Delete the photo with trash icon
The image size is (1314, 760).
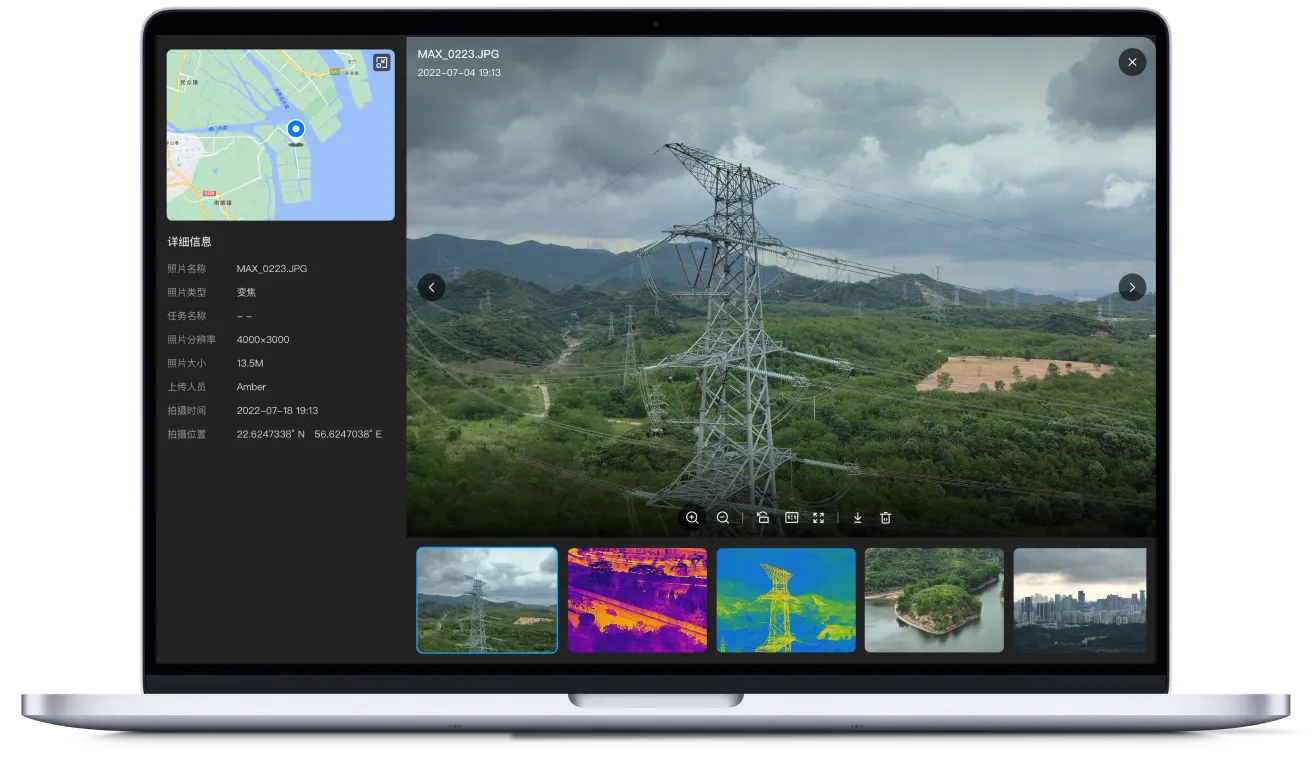coord(885,518)
